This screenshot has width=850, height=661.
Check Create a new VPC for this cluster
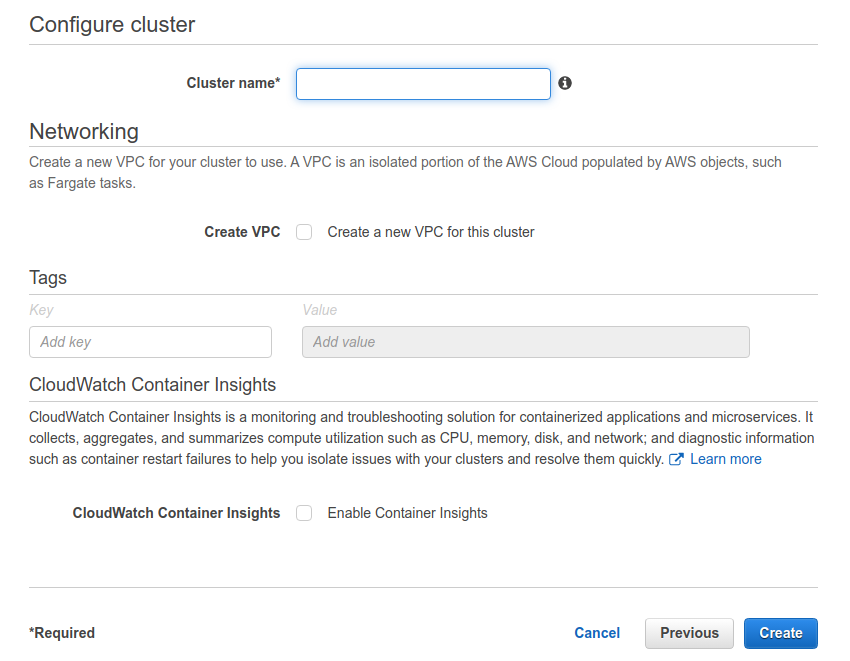304,232
